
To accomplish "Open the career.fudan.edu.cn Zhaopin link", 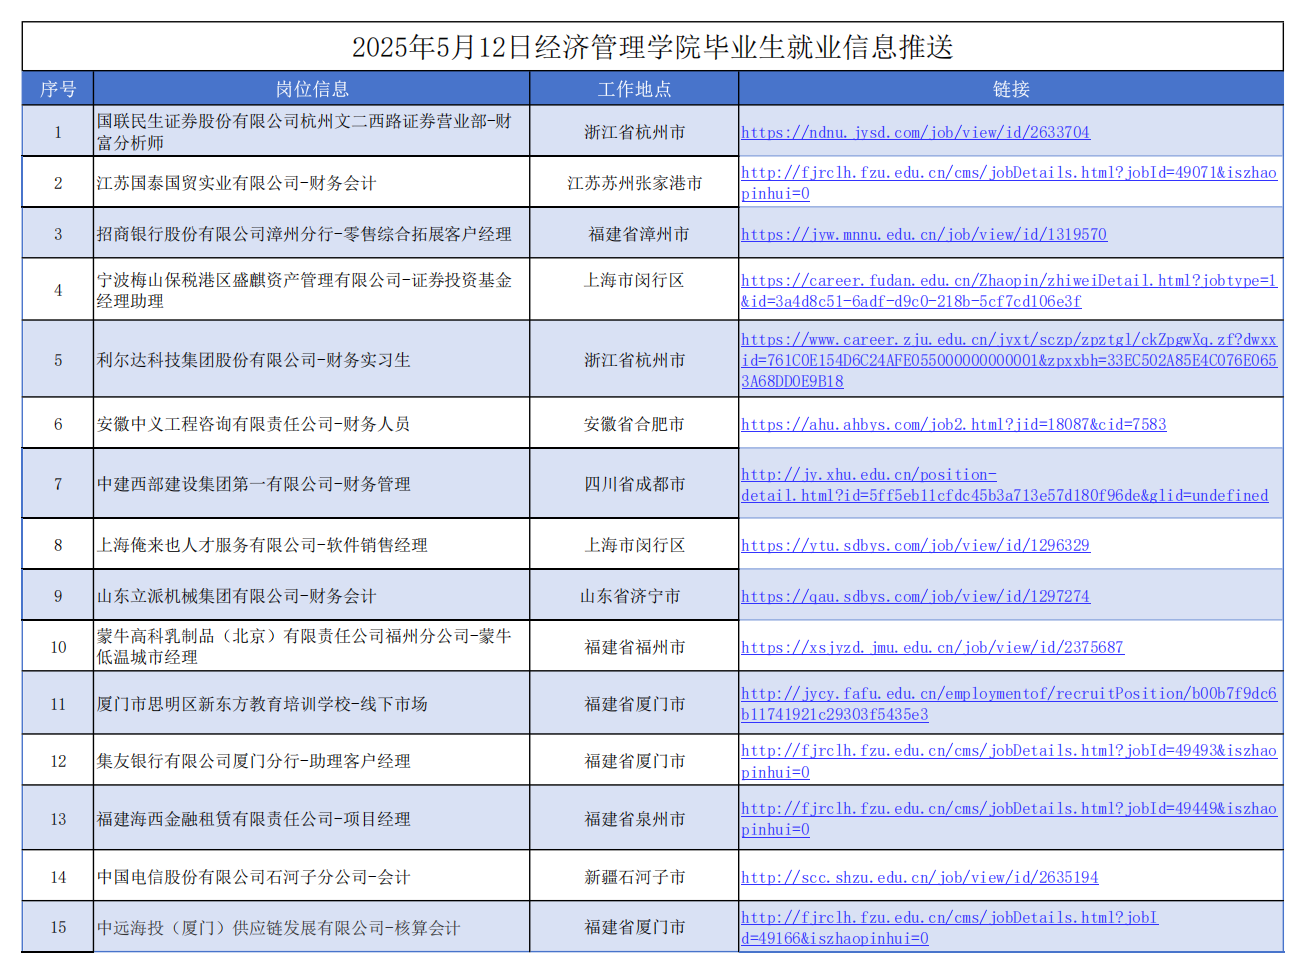I will [x=1008, y=281].
